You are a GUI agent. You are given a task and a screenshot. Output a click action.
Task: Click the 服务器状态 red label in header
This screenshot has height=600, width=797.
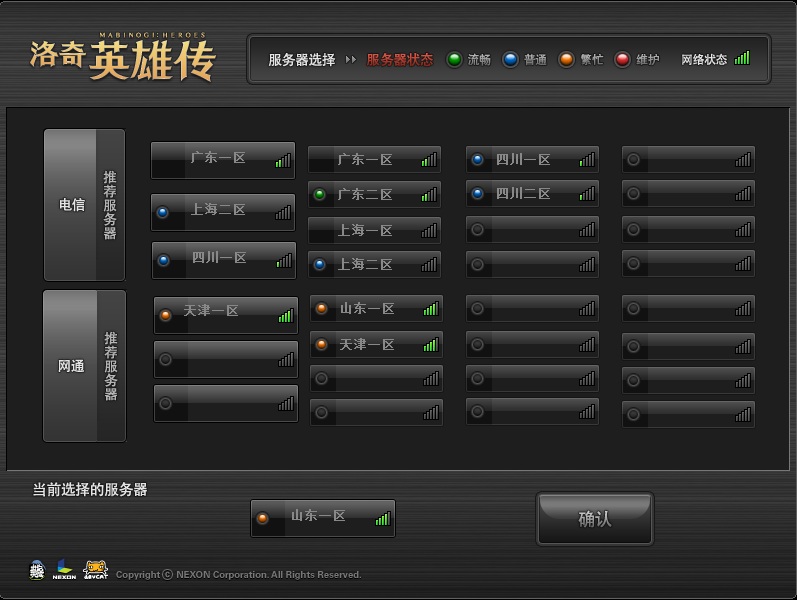click(x=400, y=60)
